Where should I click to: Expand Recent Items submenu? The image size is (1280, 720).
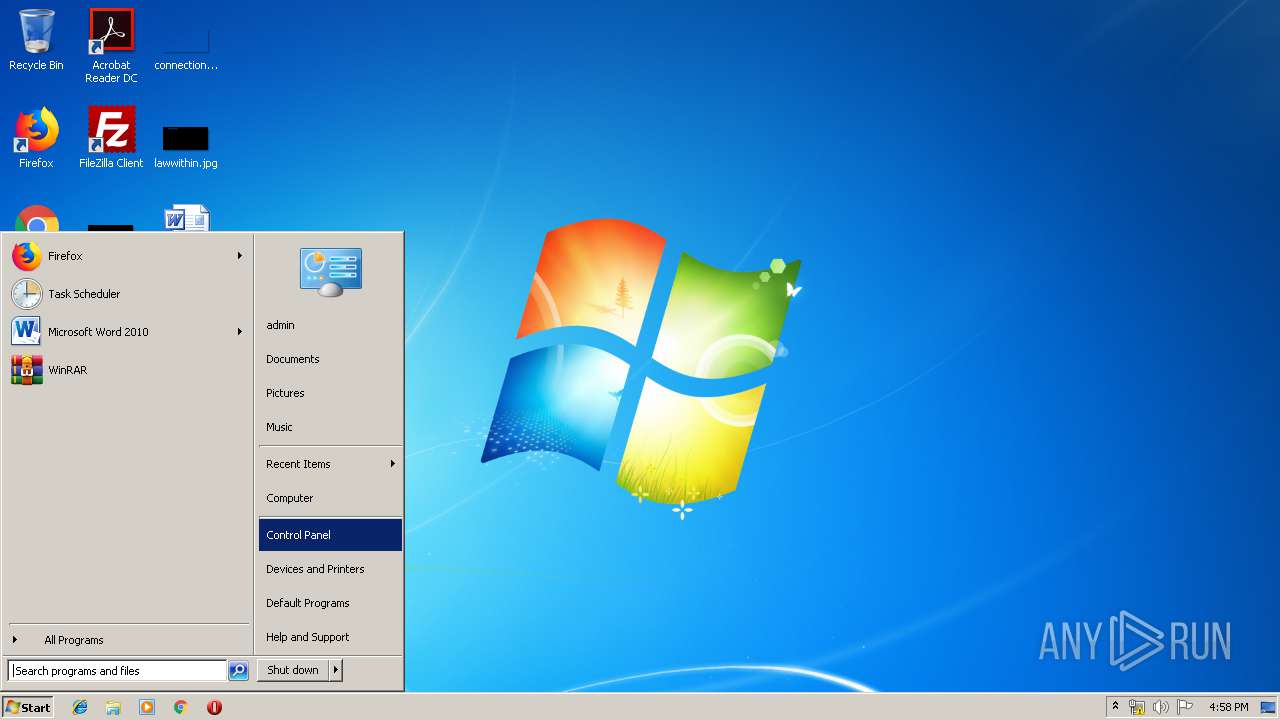click(x=330, y=464)
